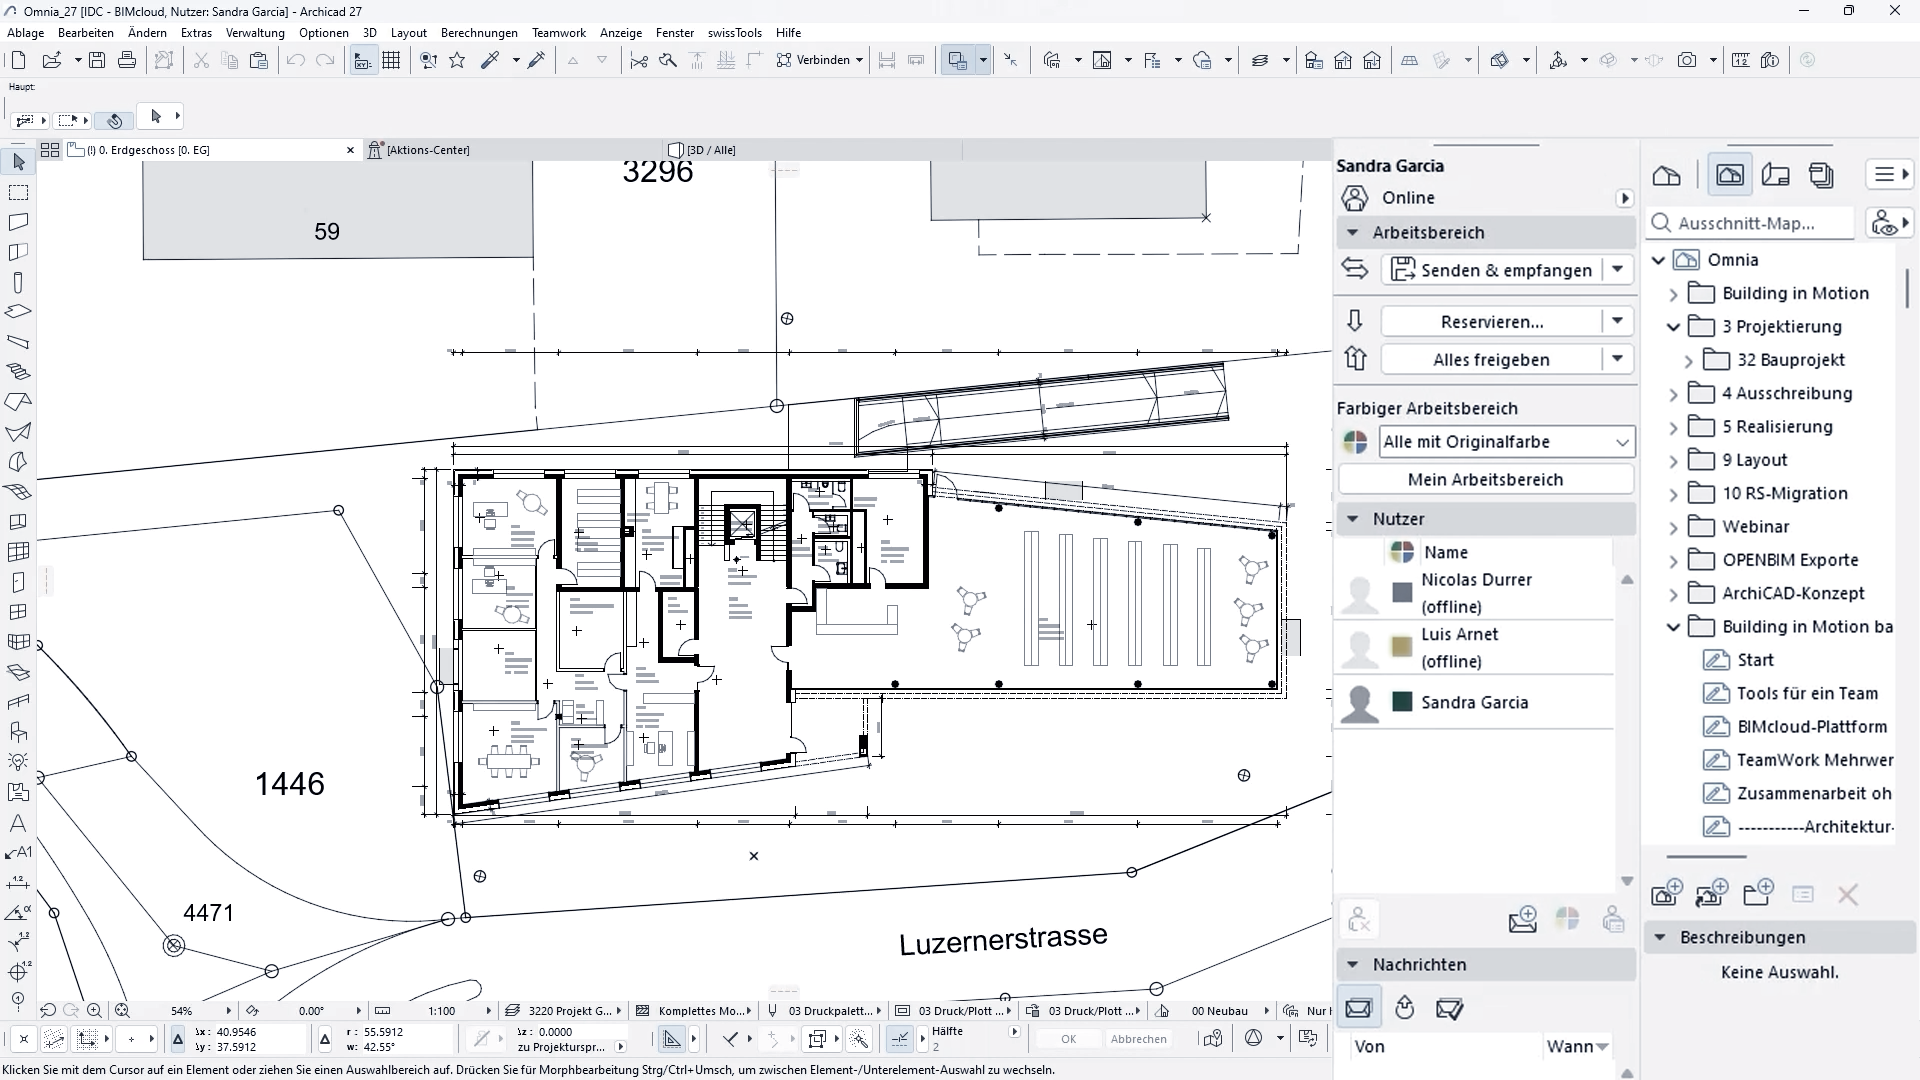
Task: Collapse the 3 Projektierung folder
Action: [1674, 327]
